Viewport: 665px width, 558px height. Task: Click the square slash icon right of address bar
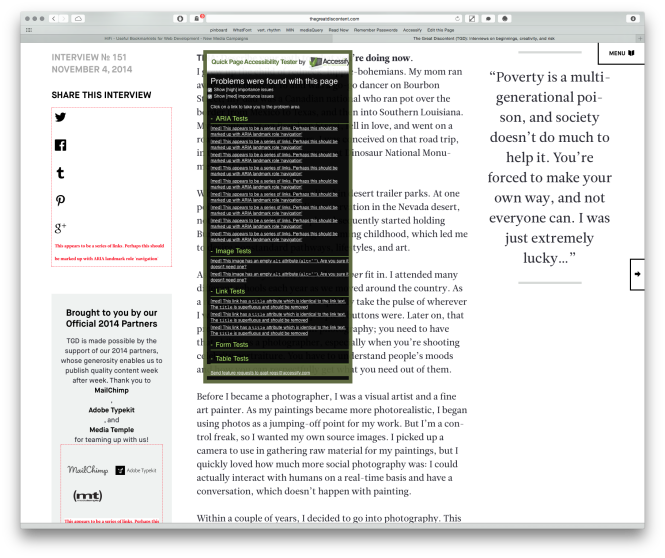pos(472,19)
